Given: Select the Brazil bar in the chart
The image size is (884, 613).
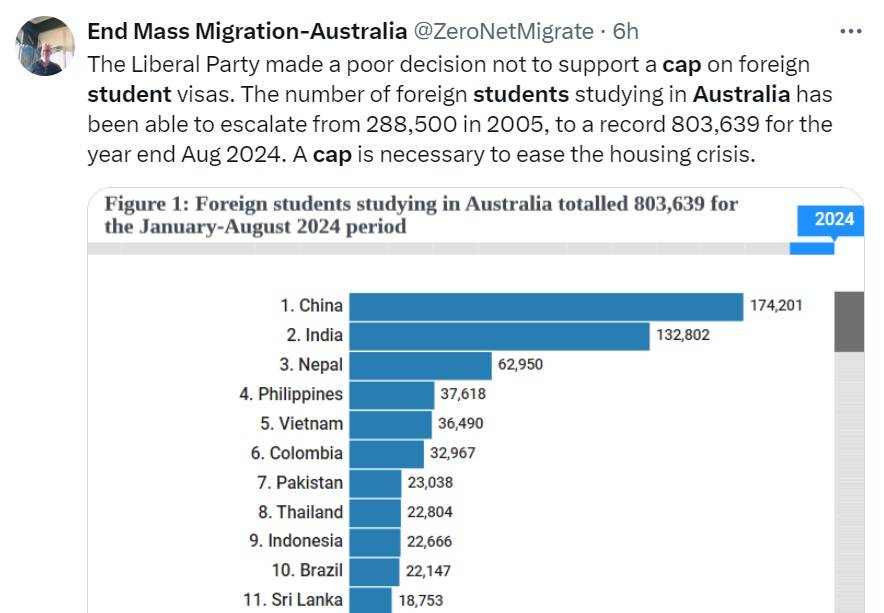Looking at the screenshot, I should click(373, 570).
